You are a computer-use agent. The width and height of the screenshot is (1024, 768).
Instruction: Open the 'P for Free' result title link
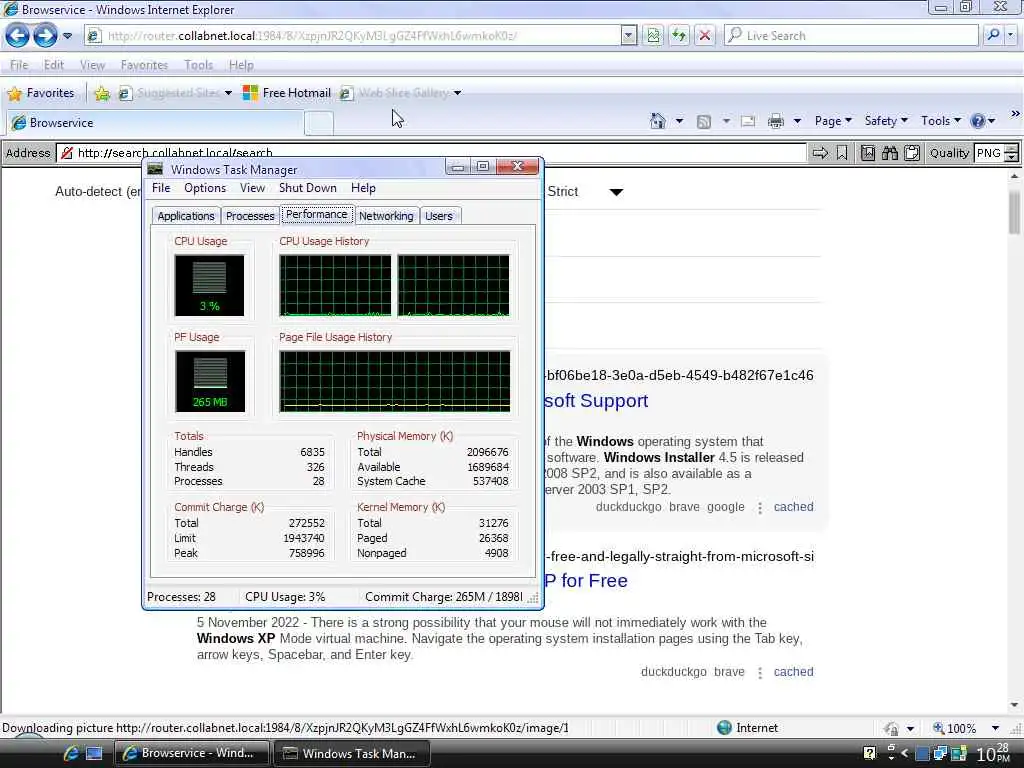(586, 581)
